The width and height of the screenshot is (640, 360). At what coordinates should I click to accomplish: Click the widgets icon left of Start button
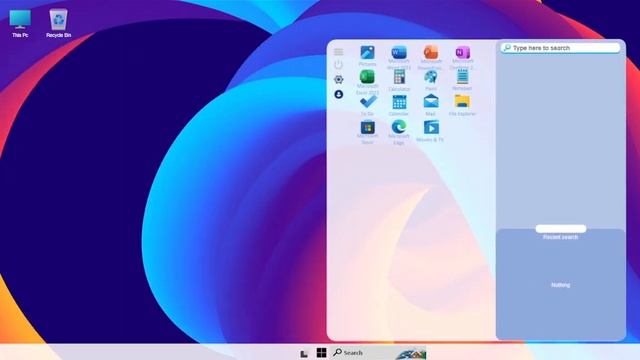(304, 353)
